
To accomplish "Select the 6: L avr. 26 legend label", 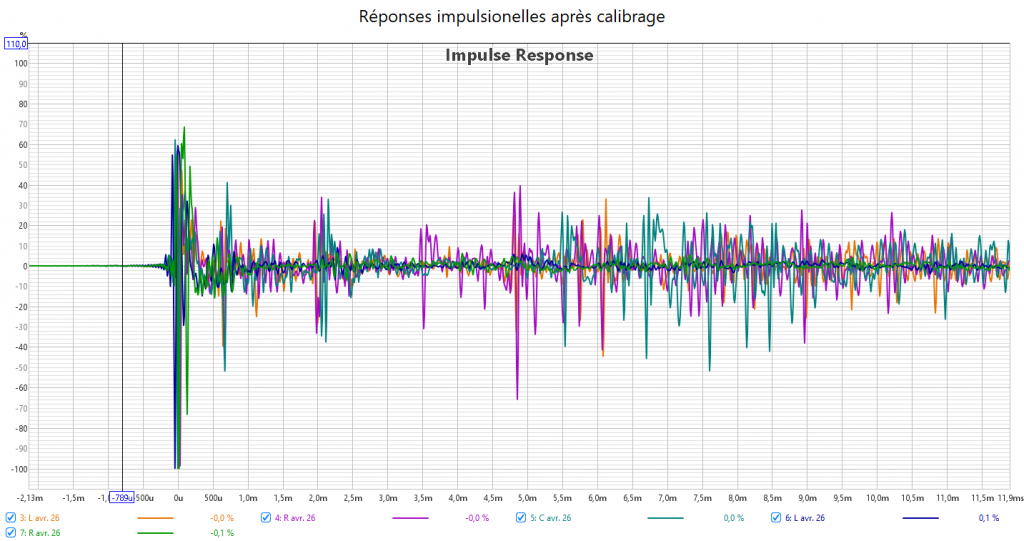I will [805, 518].
